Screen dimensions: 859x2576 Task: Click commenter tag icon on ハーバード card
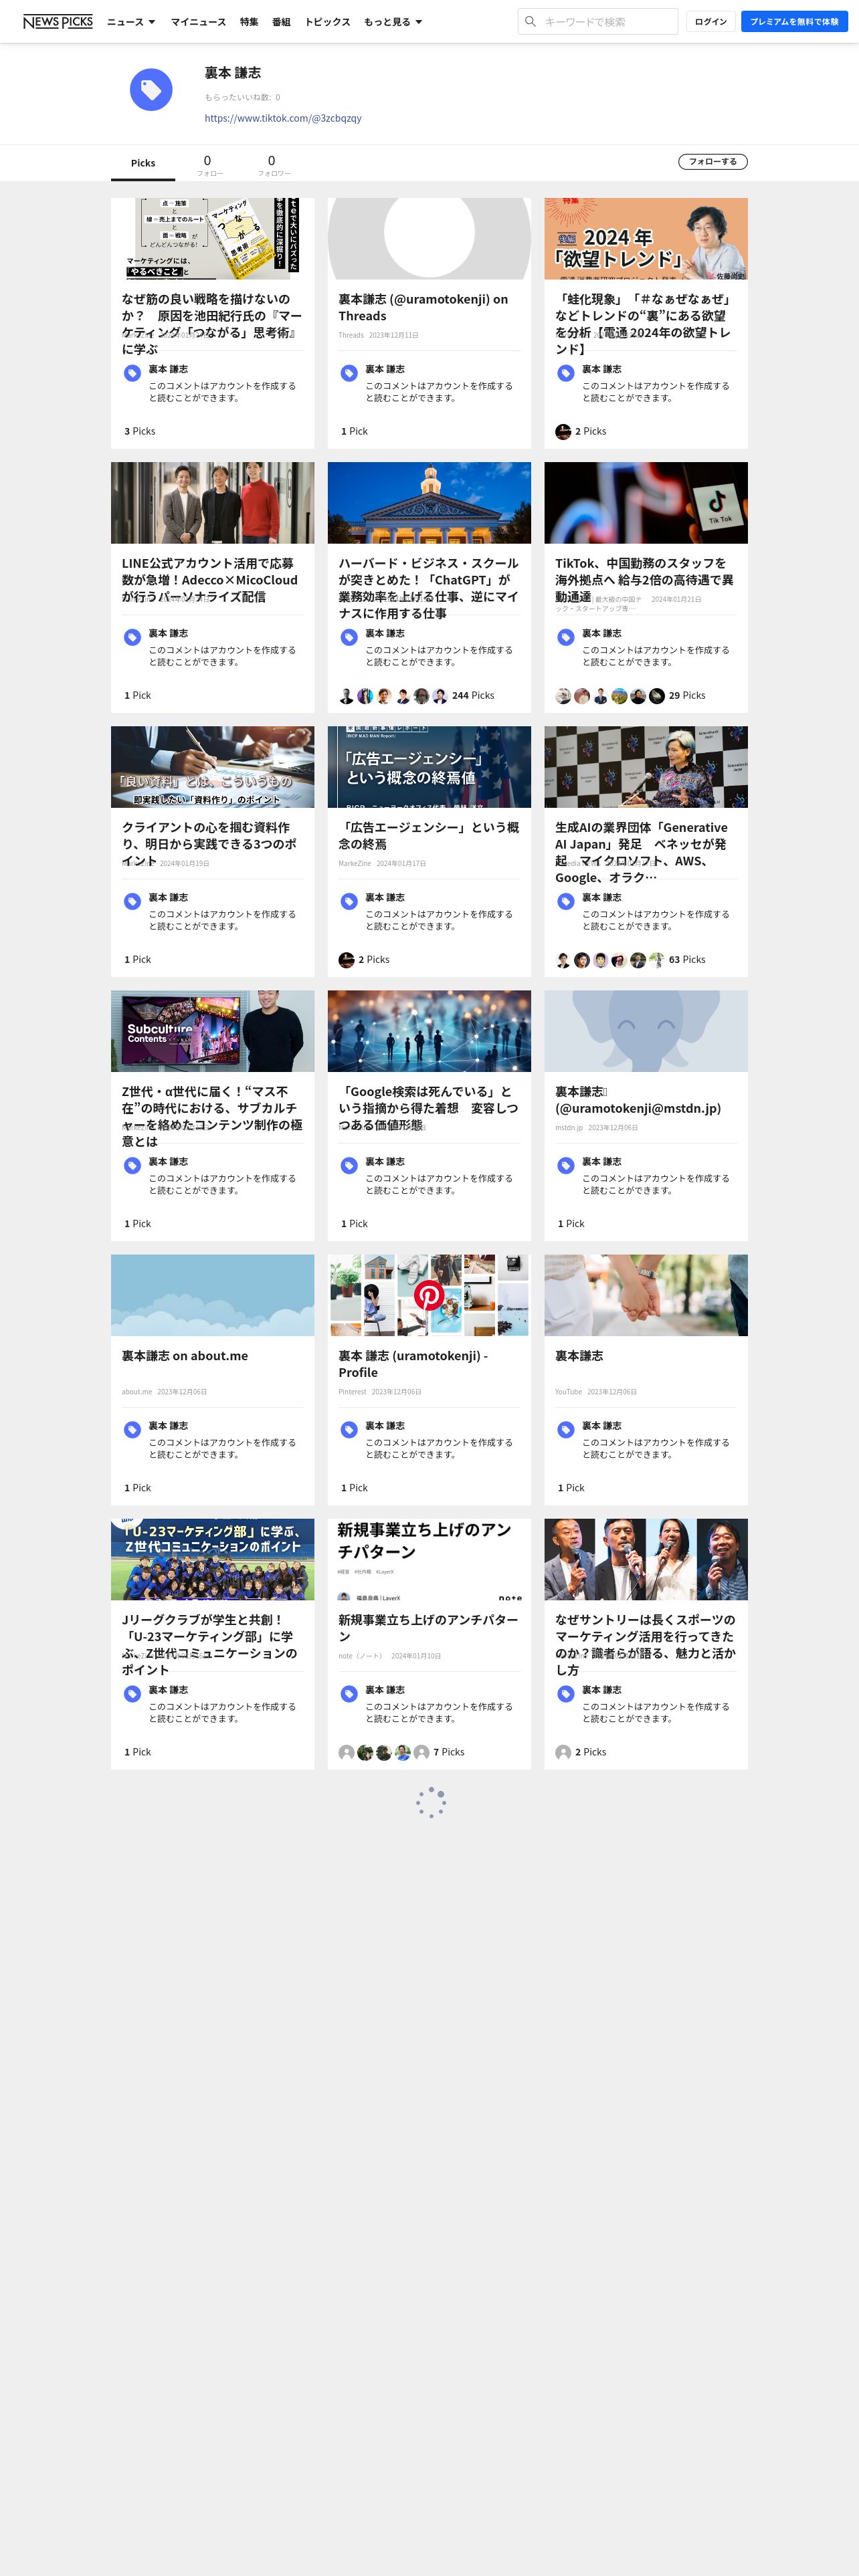coord(349,637)
